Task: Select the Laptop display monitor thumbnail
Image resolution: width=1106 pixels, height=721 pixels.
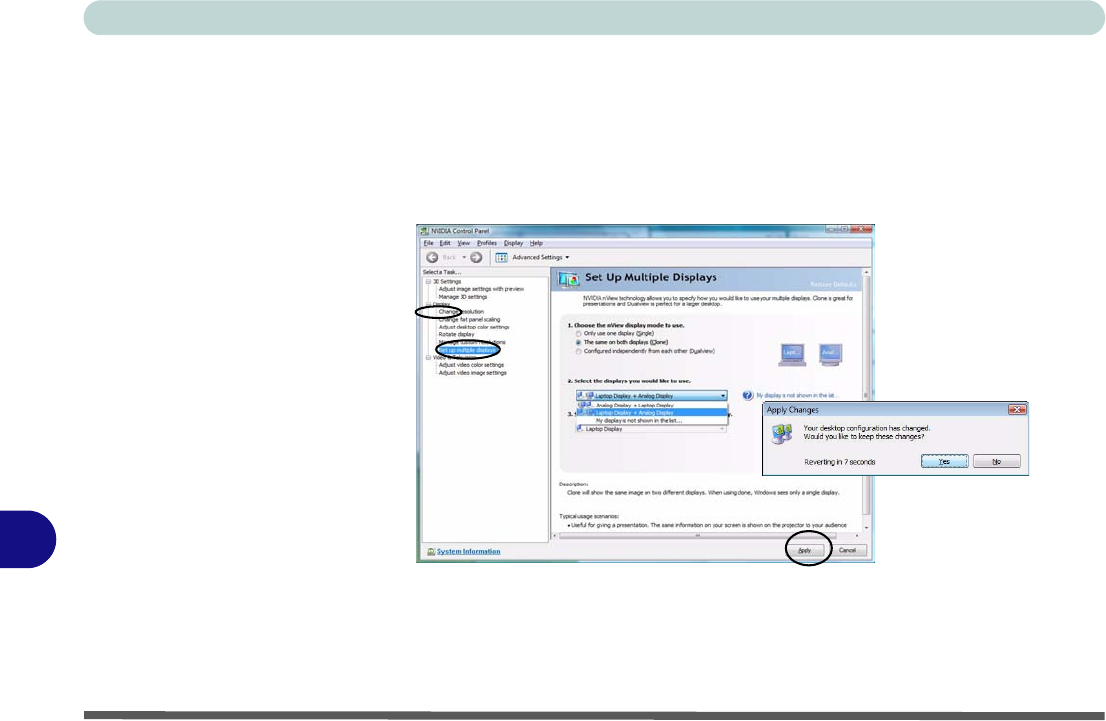Action: point(792,354)
